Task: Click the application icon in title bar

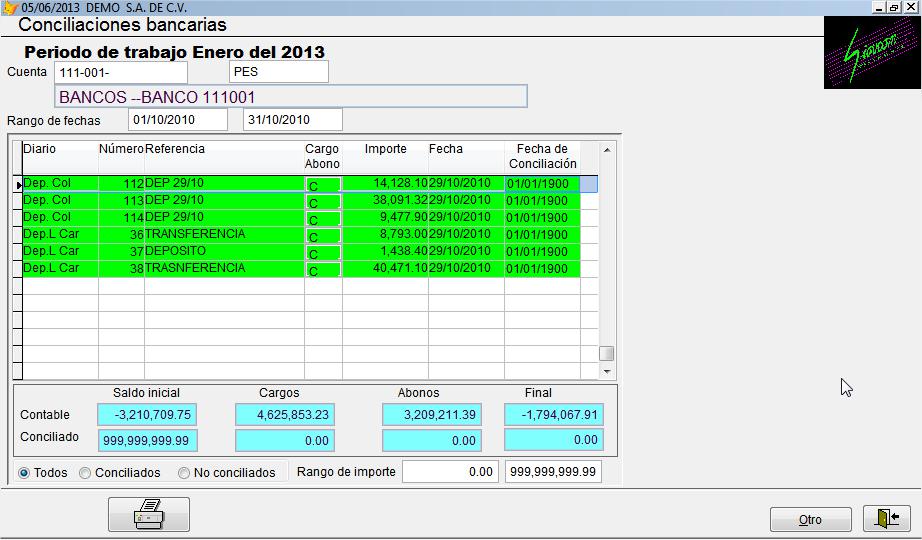Action: (9, 8)
